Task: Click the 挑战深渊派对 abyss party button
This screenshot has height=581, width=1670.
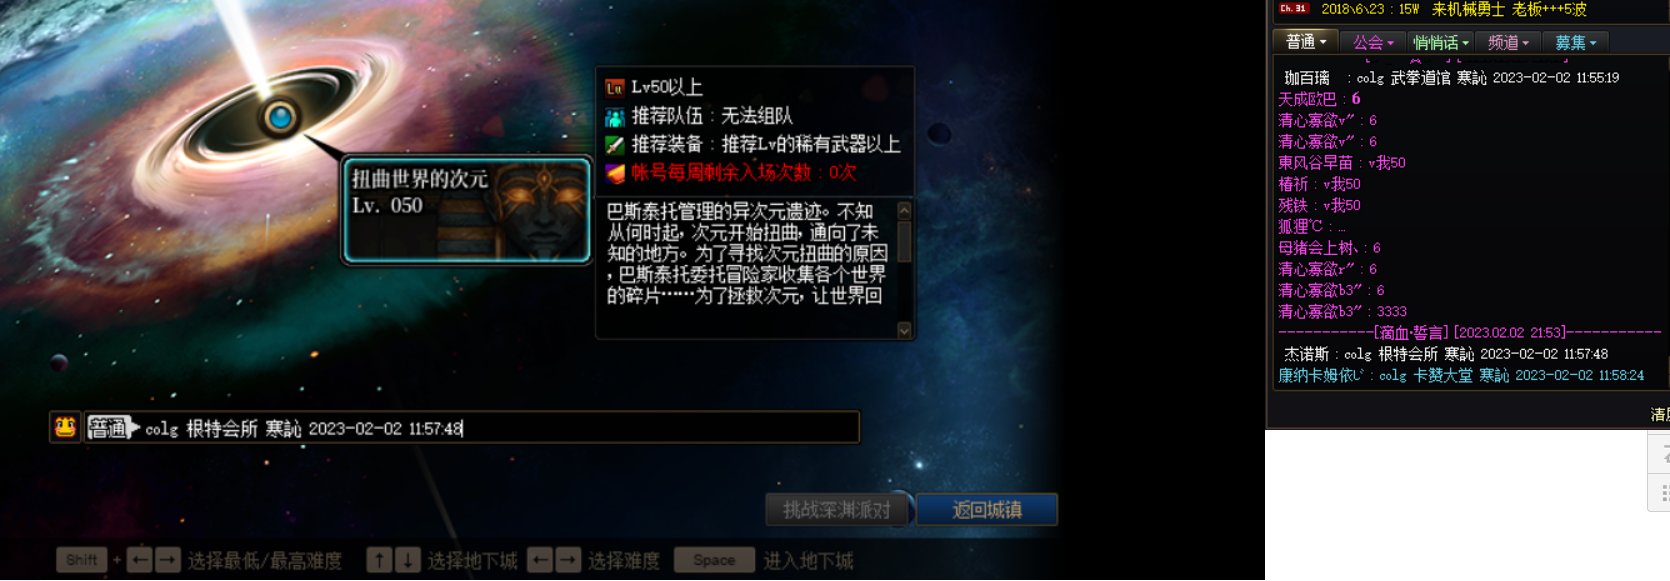Action: click(837, 510)
